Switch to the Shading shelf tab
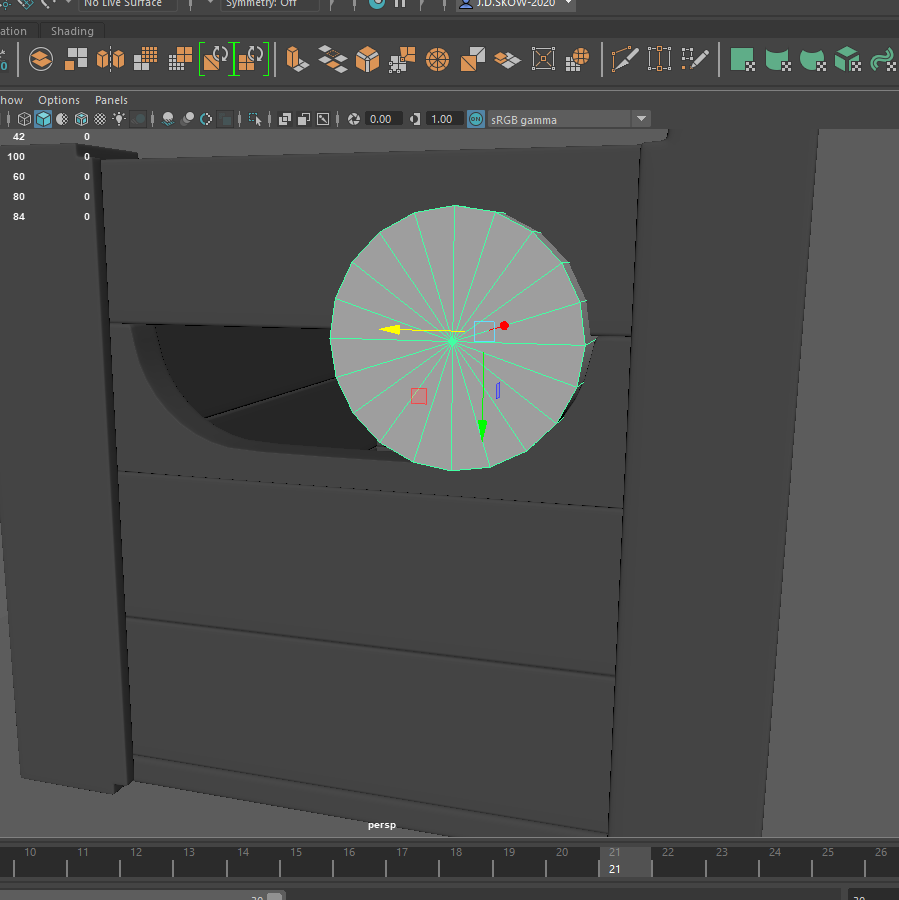 click(x=72, y=31)
